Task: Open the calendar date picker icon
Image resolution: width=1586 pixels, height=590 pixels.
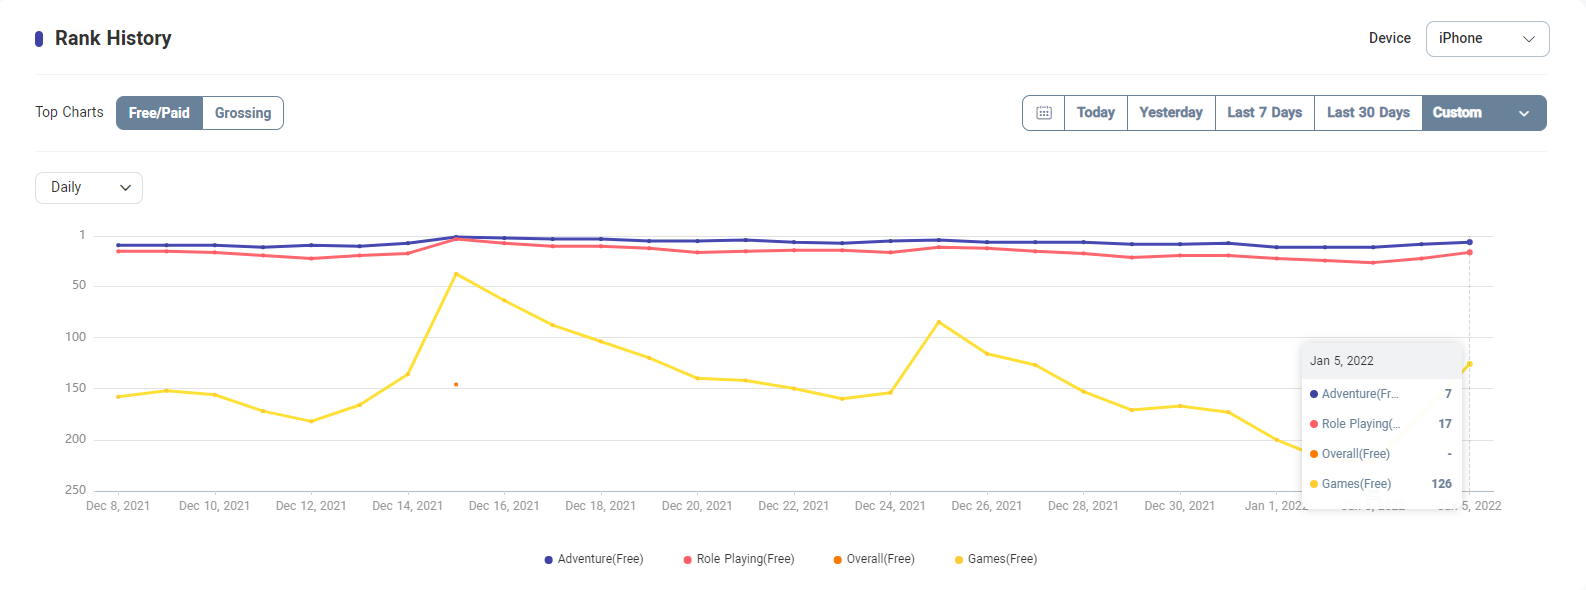Action: 1044,113
